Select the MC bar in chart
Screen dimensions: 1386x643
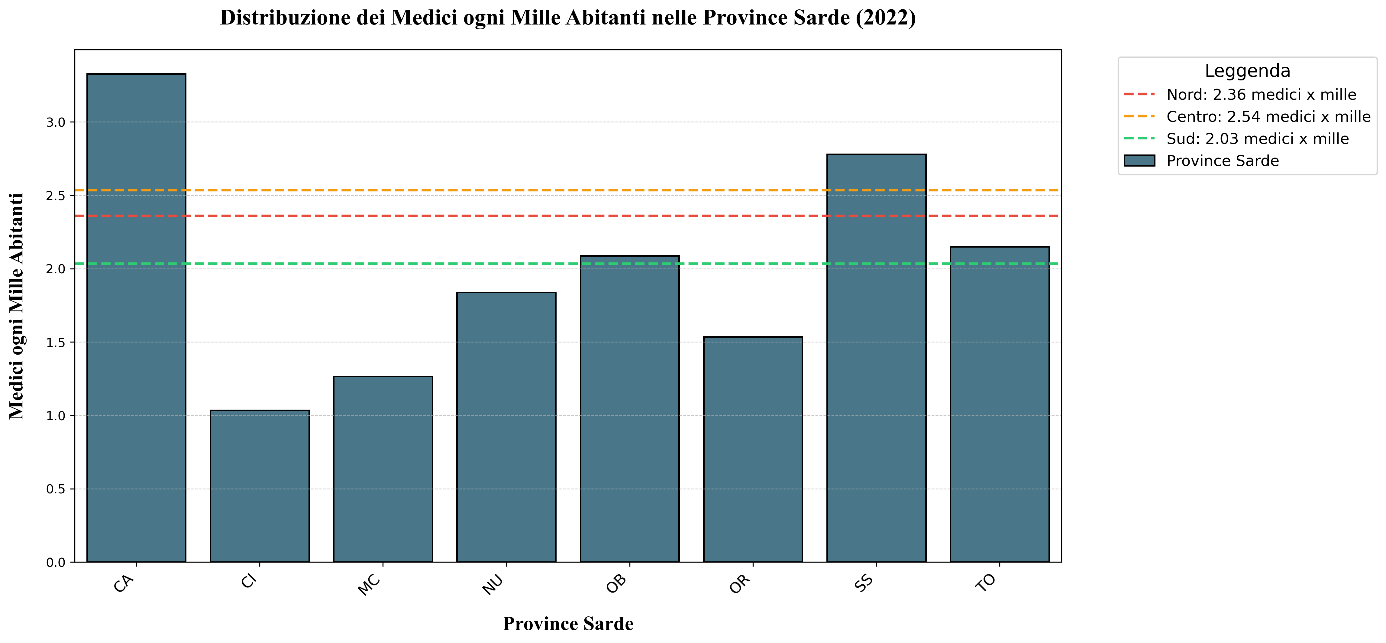coord(383,469)
